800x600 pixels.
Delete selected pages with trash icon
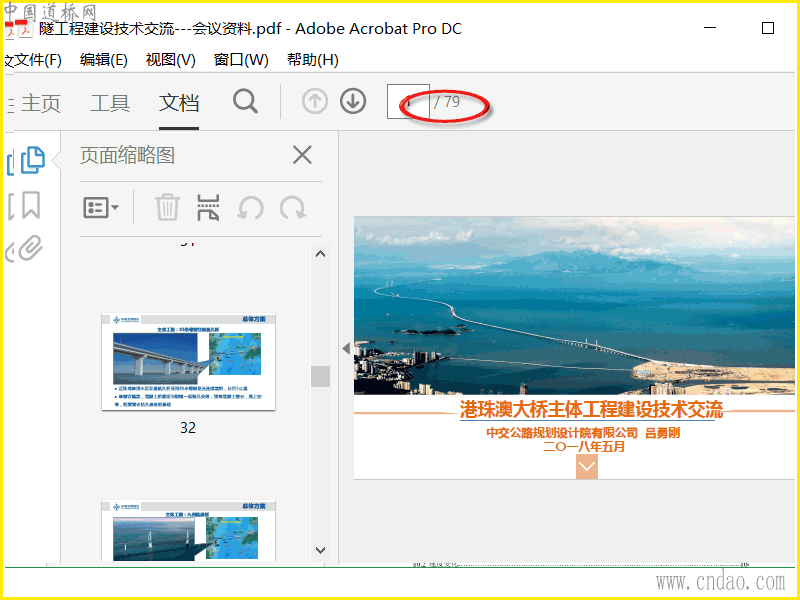[x=167, y=208]
